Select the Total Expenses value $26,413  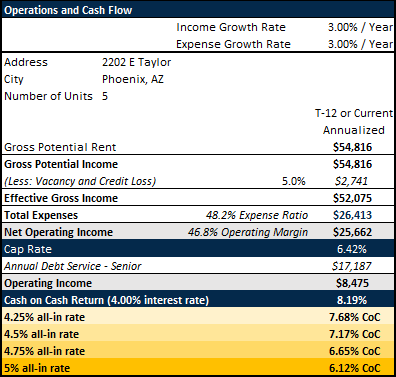(x=352, y=215)
